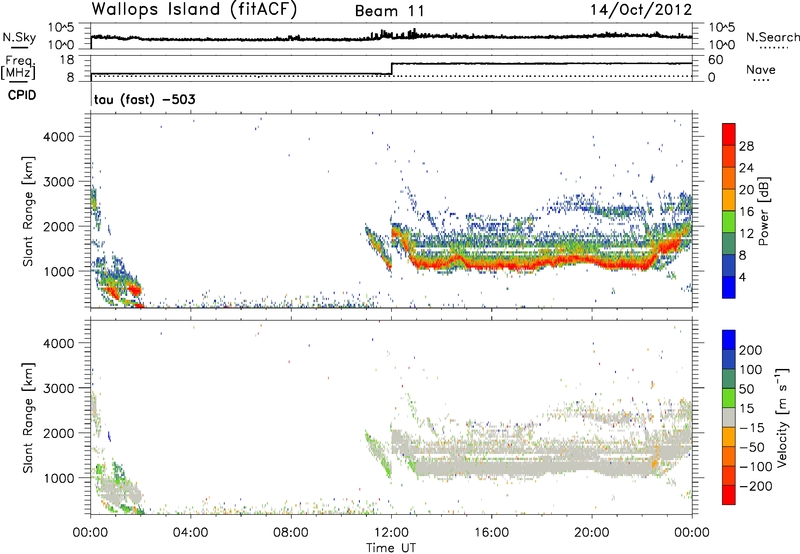Click the '20:00' time axis tick label
Screen dimensions: 800x554
(592, 533)
